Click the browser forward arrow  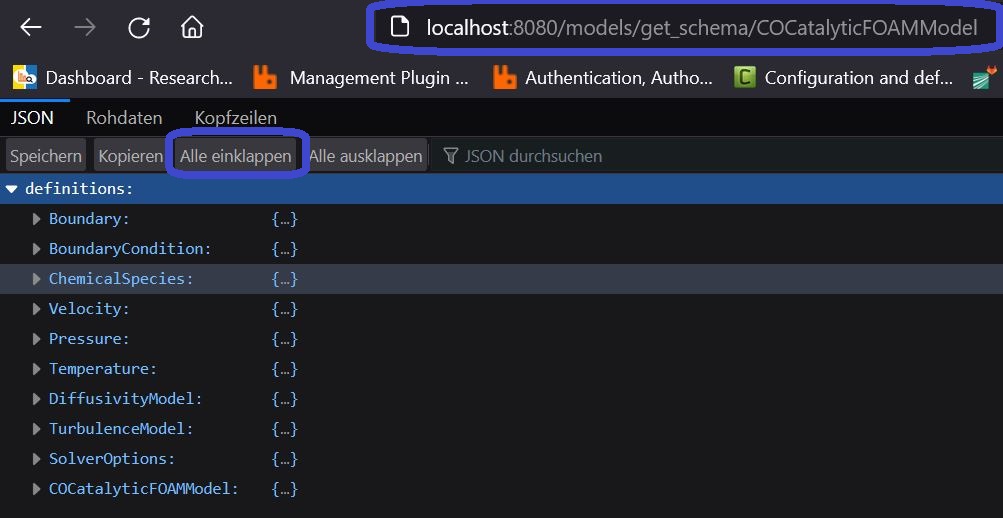[85, 27]
